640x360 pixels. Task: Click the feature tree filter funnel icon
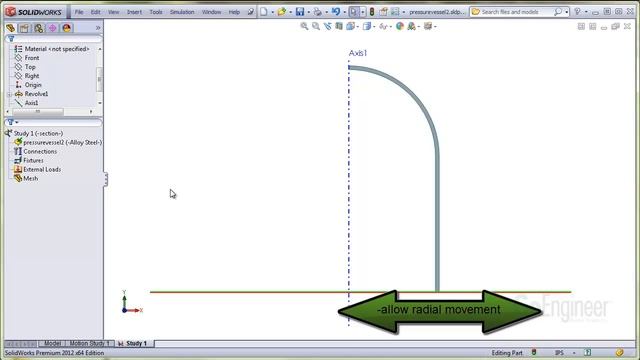point(11,39)
